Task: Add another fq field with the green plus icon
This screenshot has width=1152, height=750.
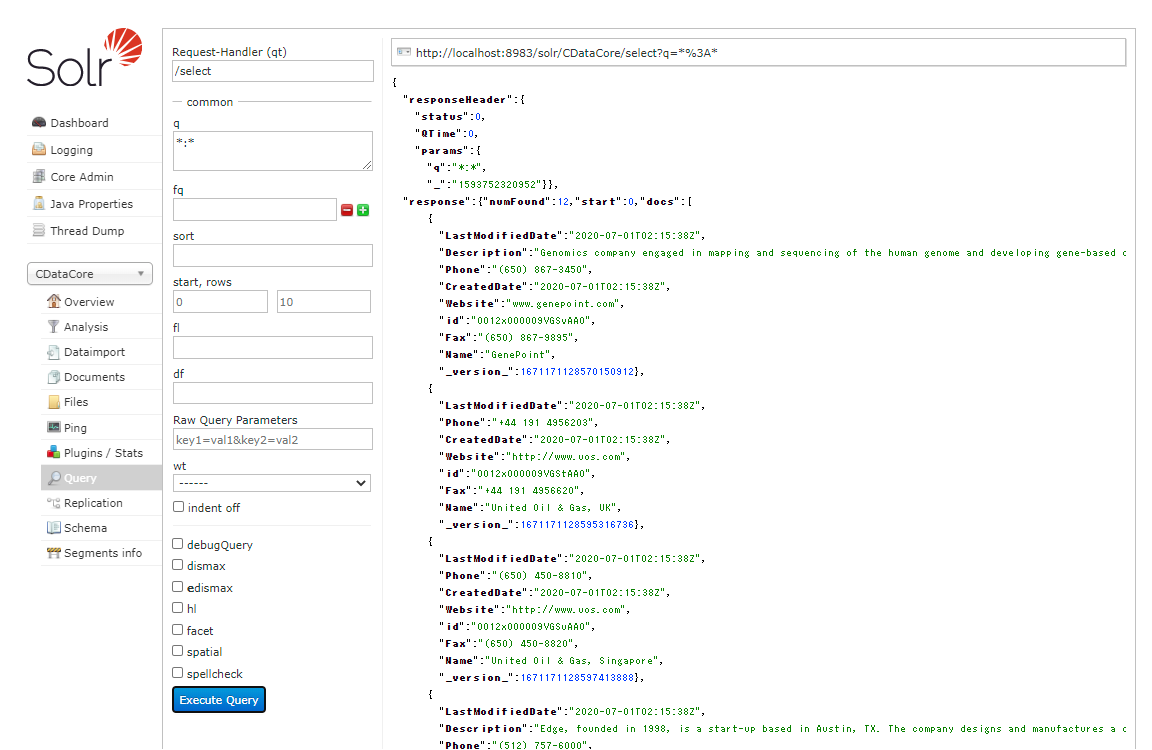Action: coord(363,210)
